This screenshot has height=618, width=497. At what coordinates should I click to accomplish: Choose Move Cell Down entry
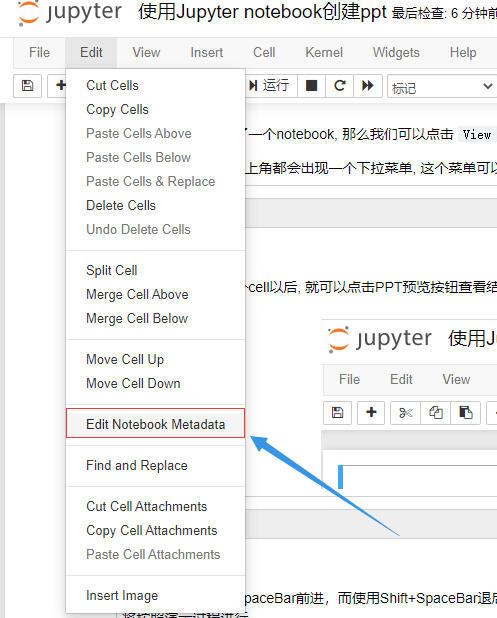[156, 383]
